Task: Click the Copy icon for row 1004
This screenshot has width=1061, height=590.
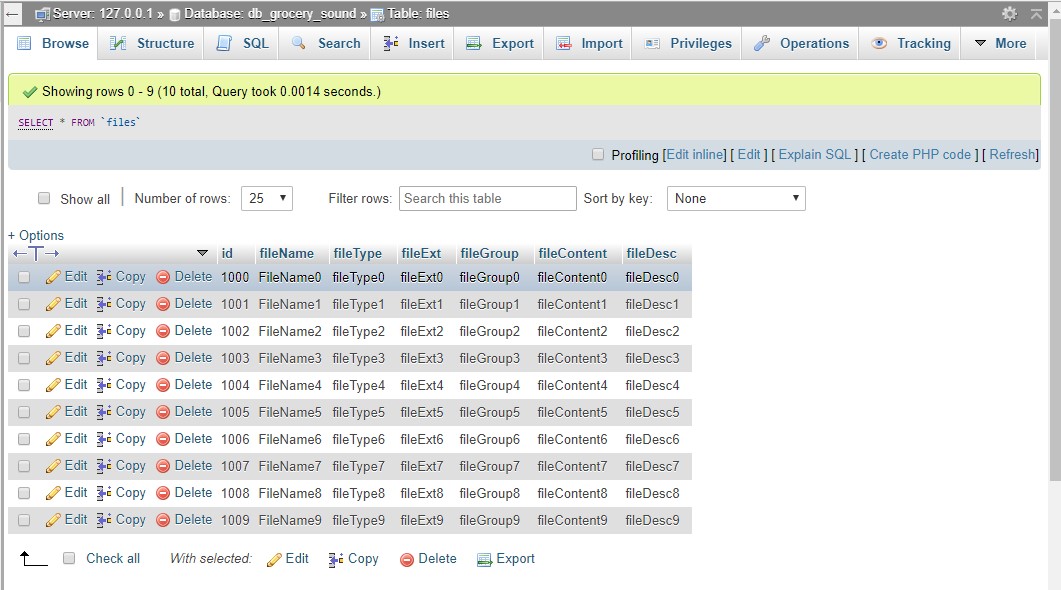Action: (104, 385)
